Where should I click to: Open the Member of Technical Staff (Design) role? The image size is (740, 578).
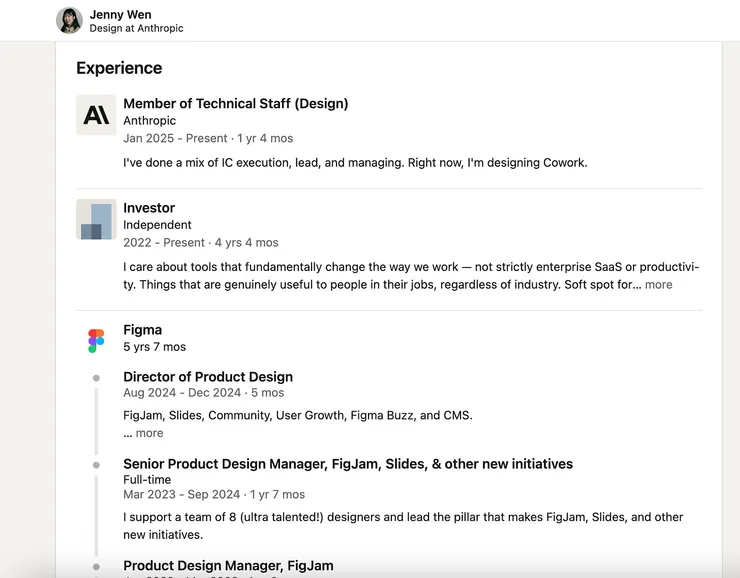click(235, 104)
